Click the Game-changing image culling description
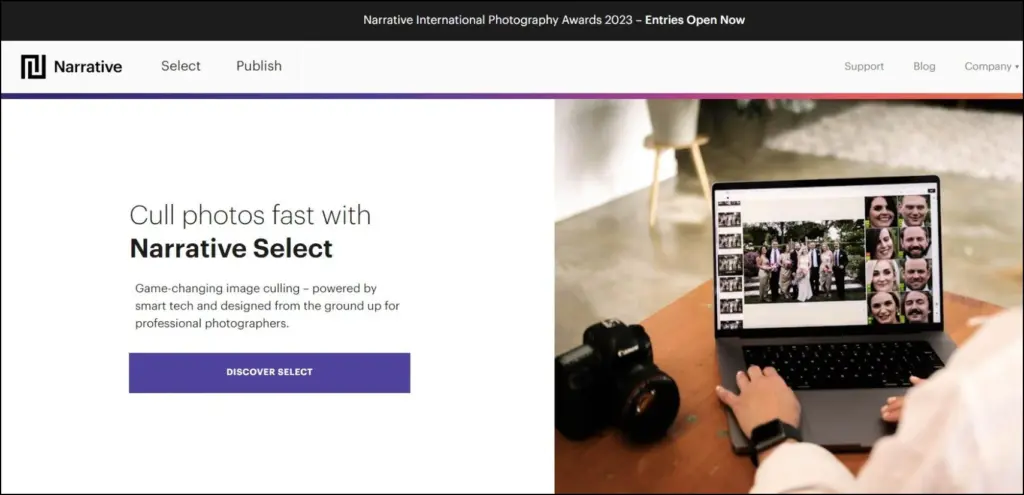This screenshot has height=495, width=1024. (267, 305)
